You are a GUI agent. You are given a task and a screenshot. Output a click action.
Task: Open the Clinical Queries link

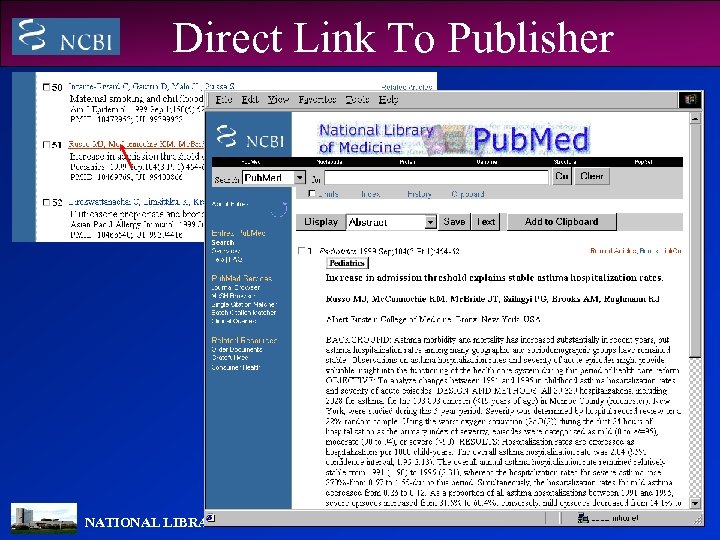pyautogui.click(x=234, y=321)
